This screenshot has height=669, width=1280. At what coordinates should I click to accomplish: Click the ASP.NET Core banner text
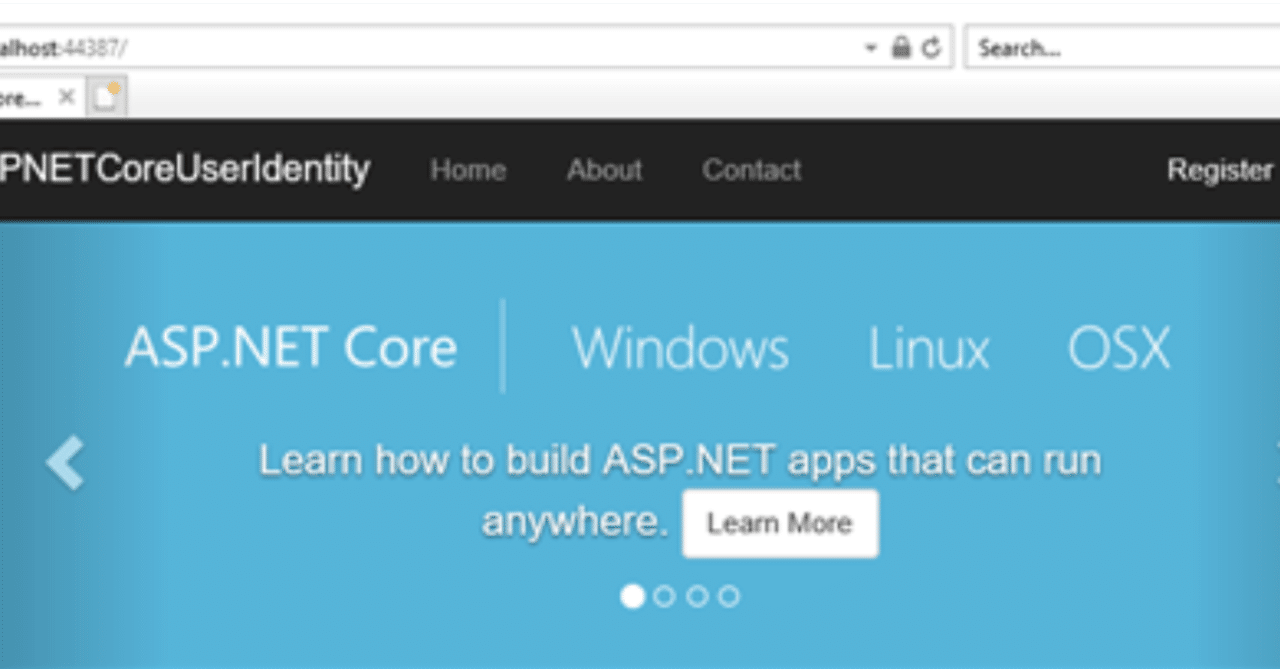coord(291,348)
